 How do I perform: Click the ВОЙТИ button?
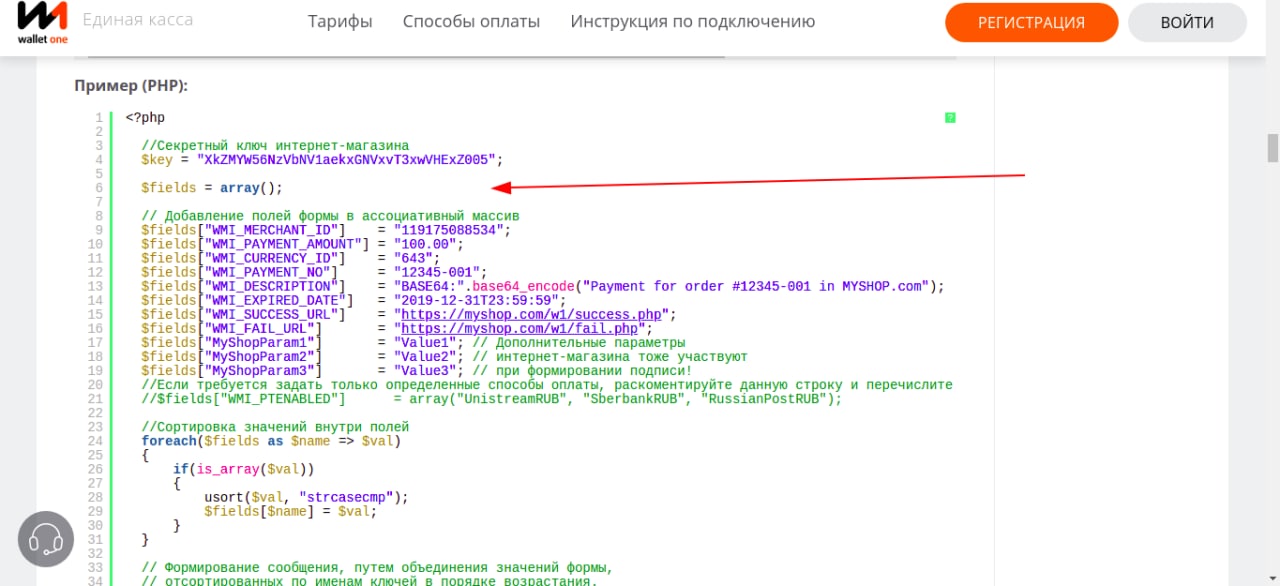pos(1187,22)
